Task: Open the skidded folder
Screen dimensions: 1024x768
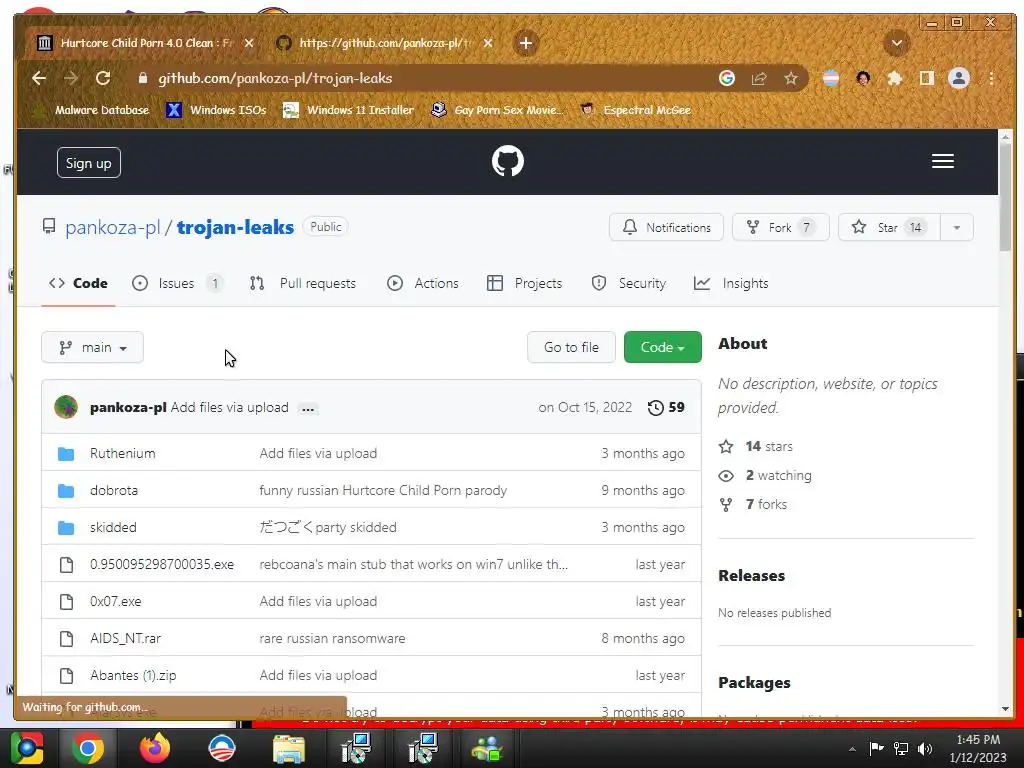Action: coord(113,527)
